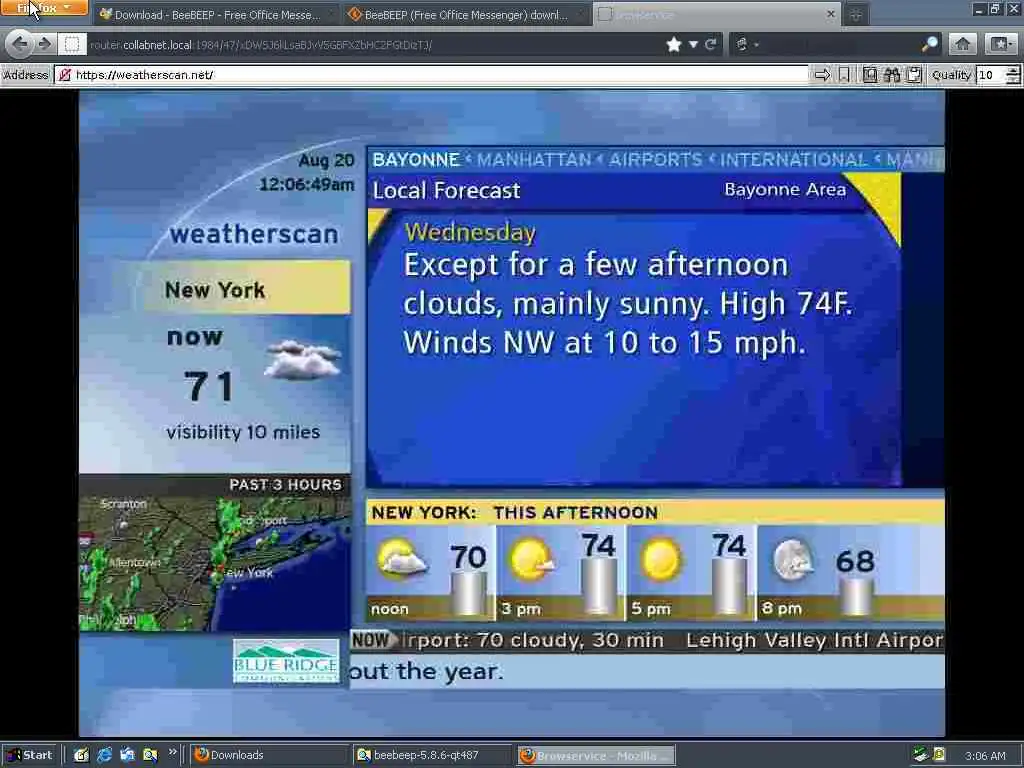Click the 'Local Forecast' heading
Image resolution: width=1024 pixels, height=768 pixels.
point(447,191)
